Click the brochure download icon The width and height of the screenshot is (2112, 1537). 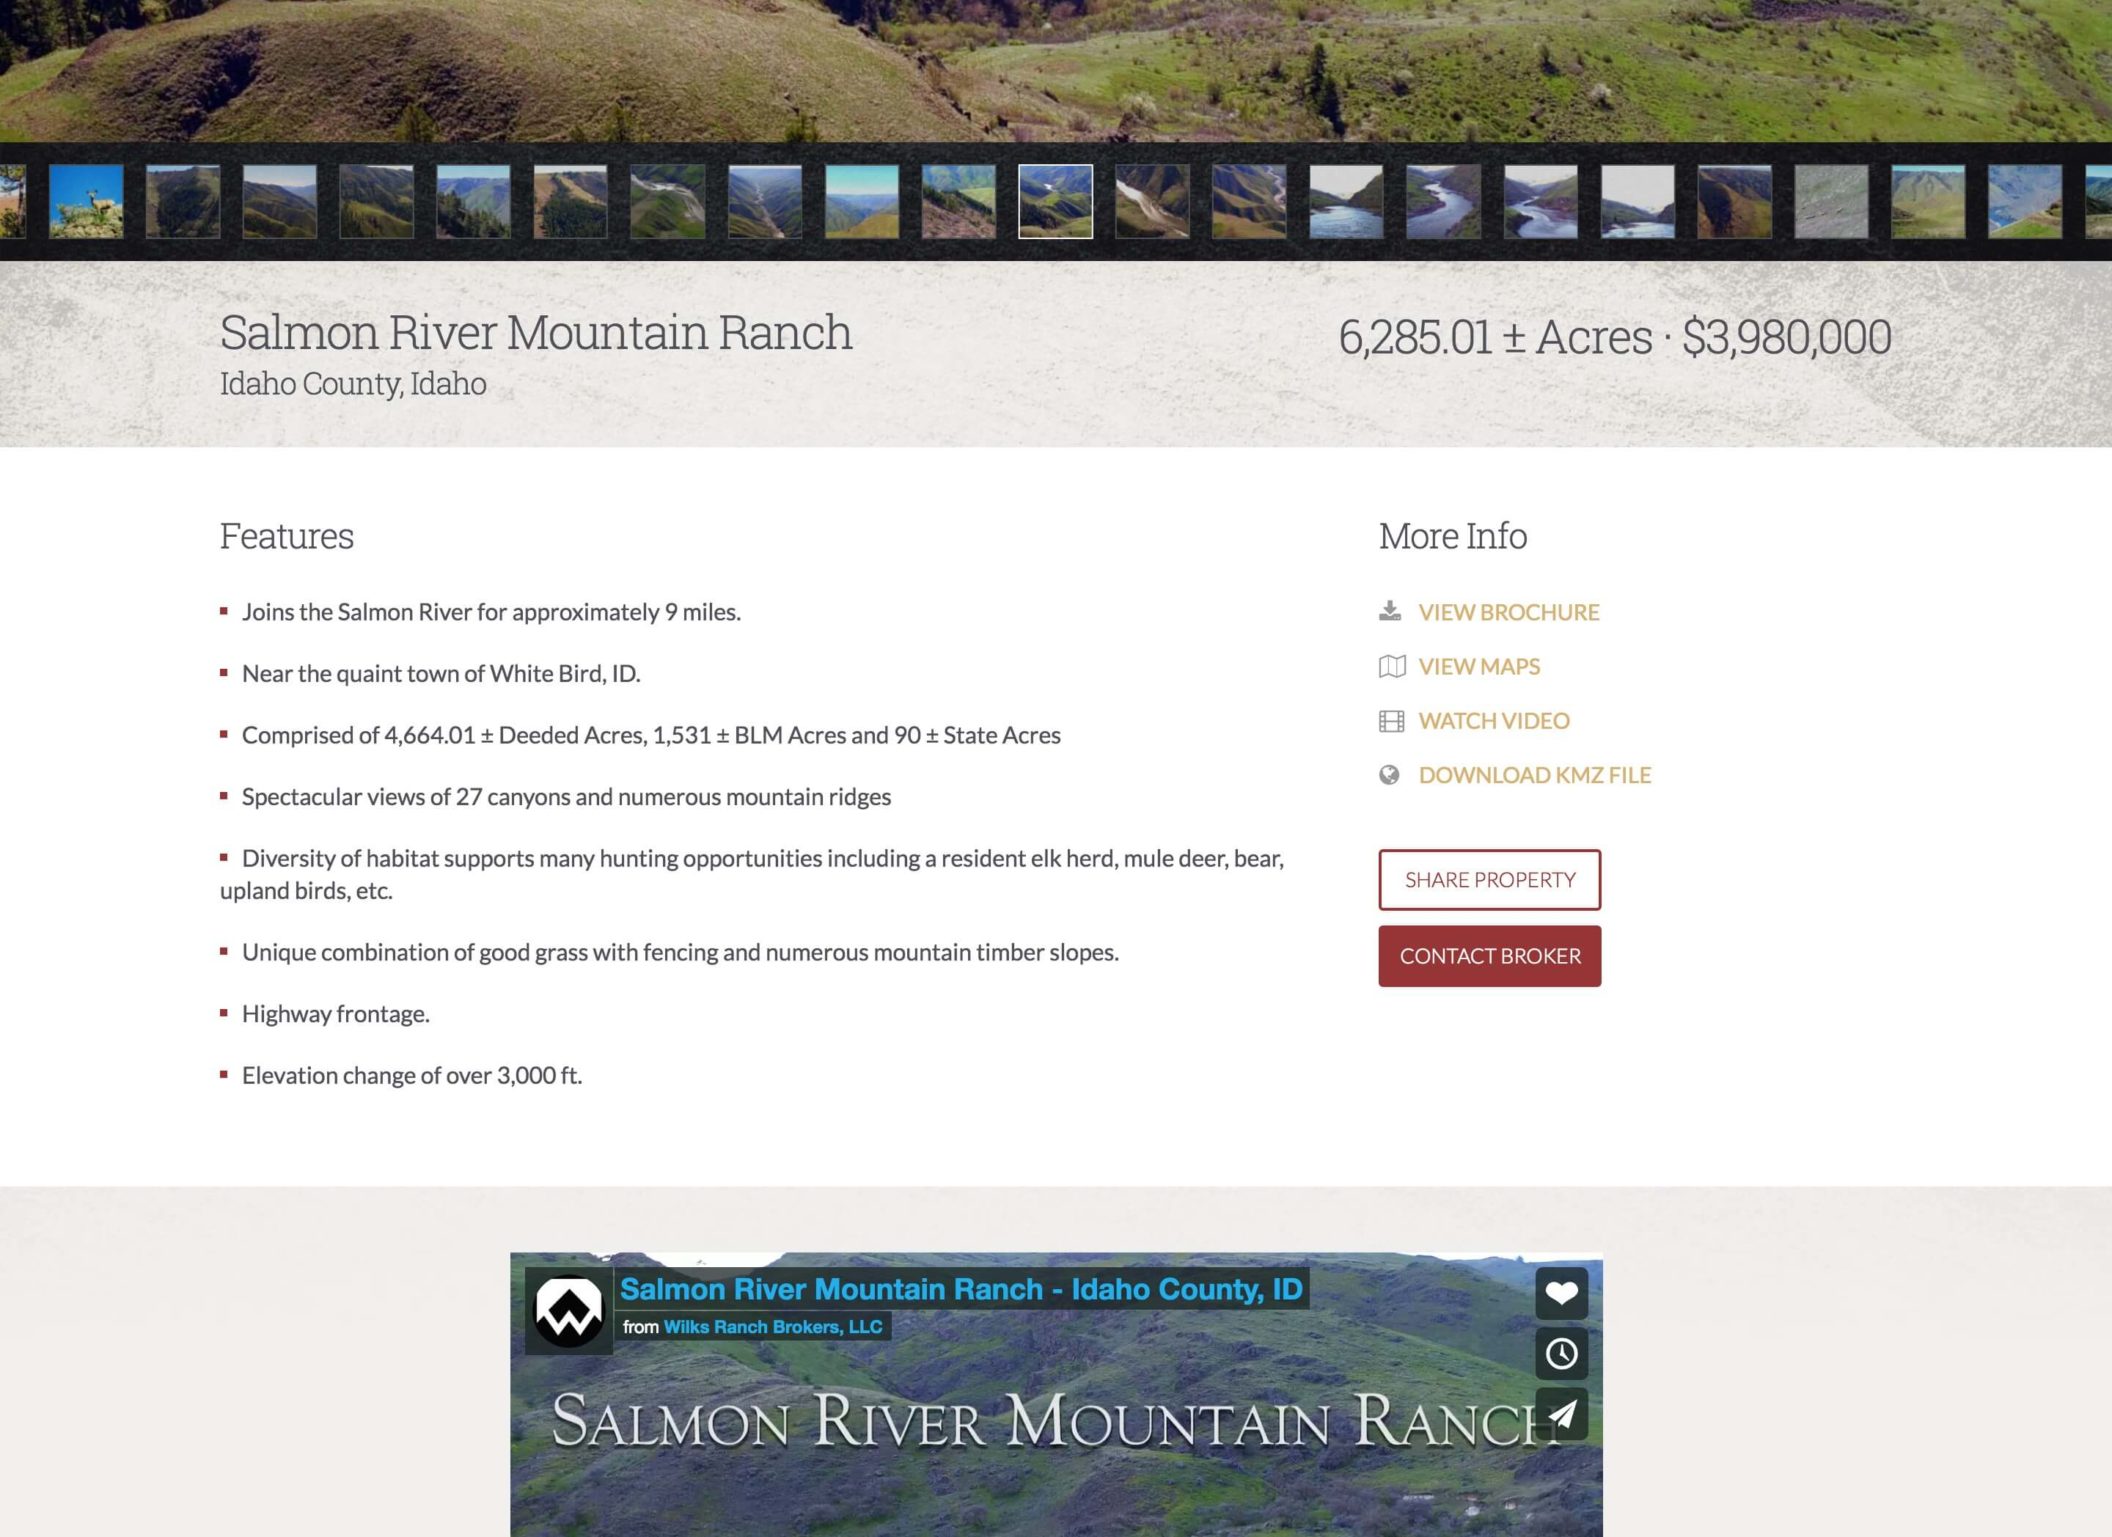(x=1390, y=611)
